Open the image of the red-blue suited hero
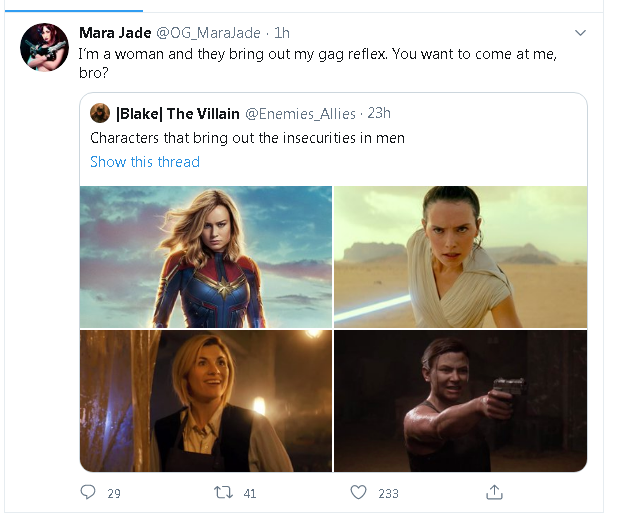Image resolution: width=620 pixels, height=513 pixels. tap(206, 255)
